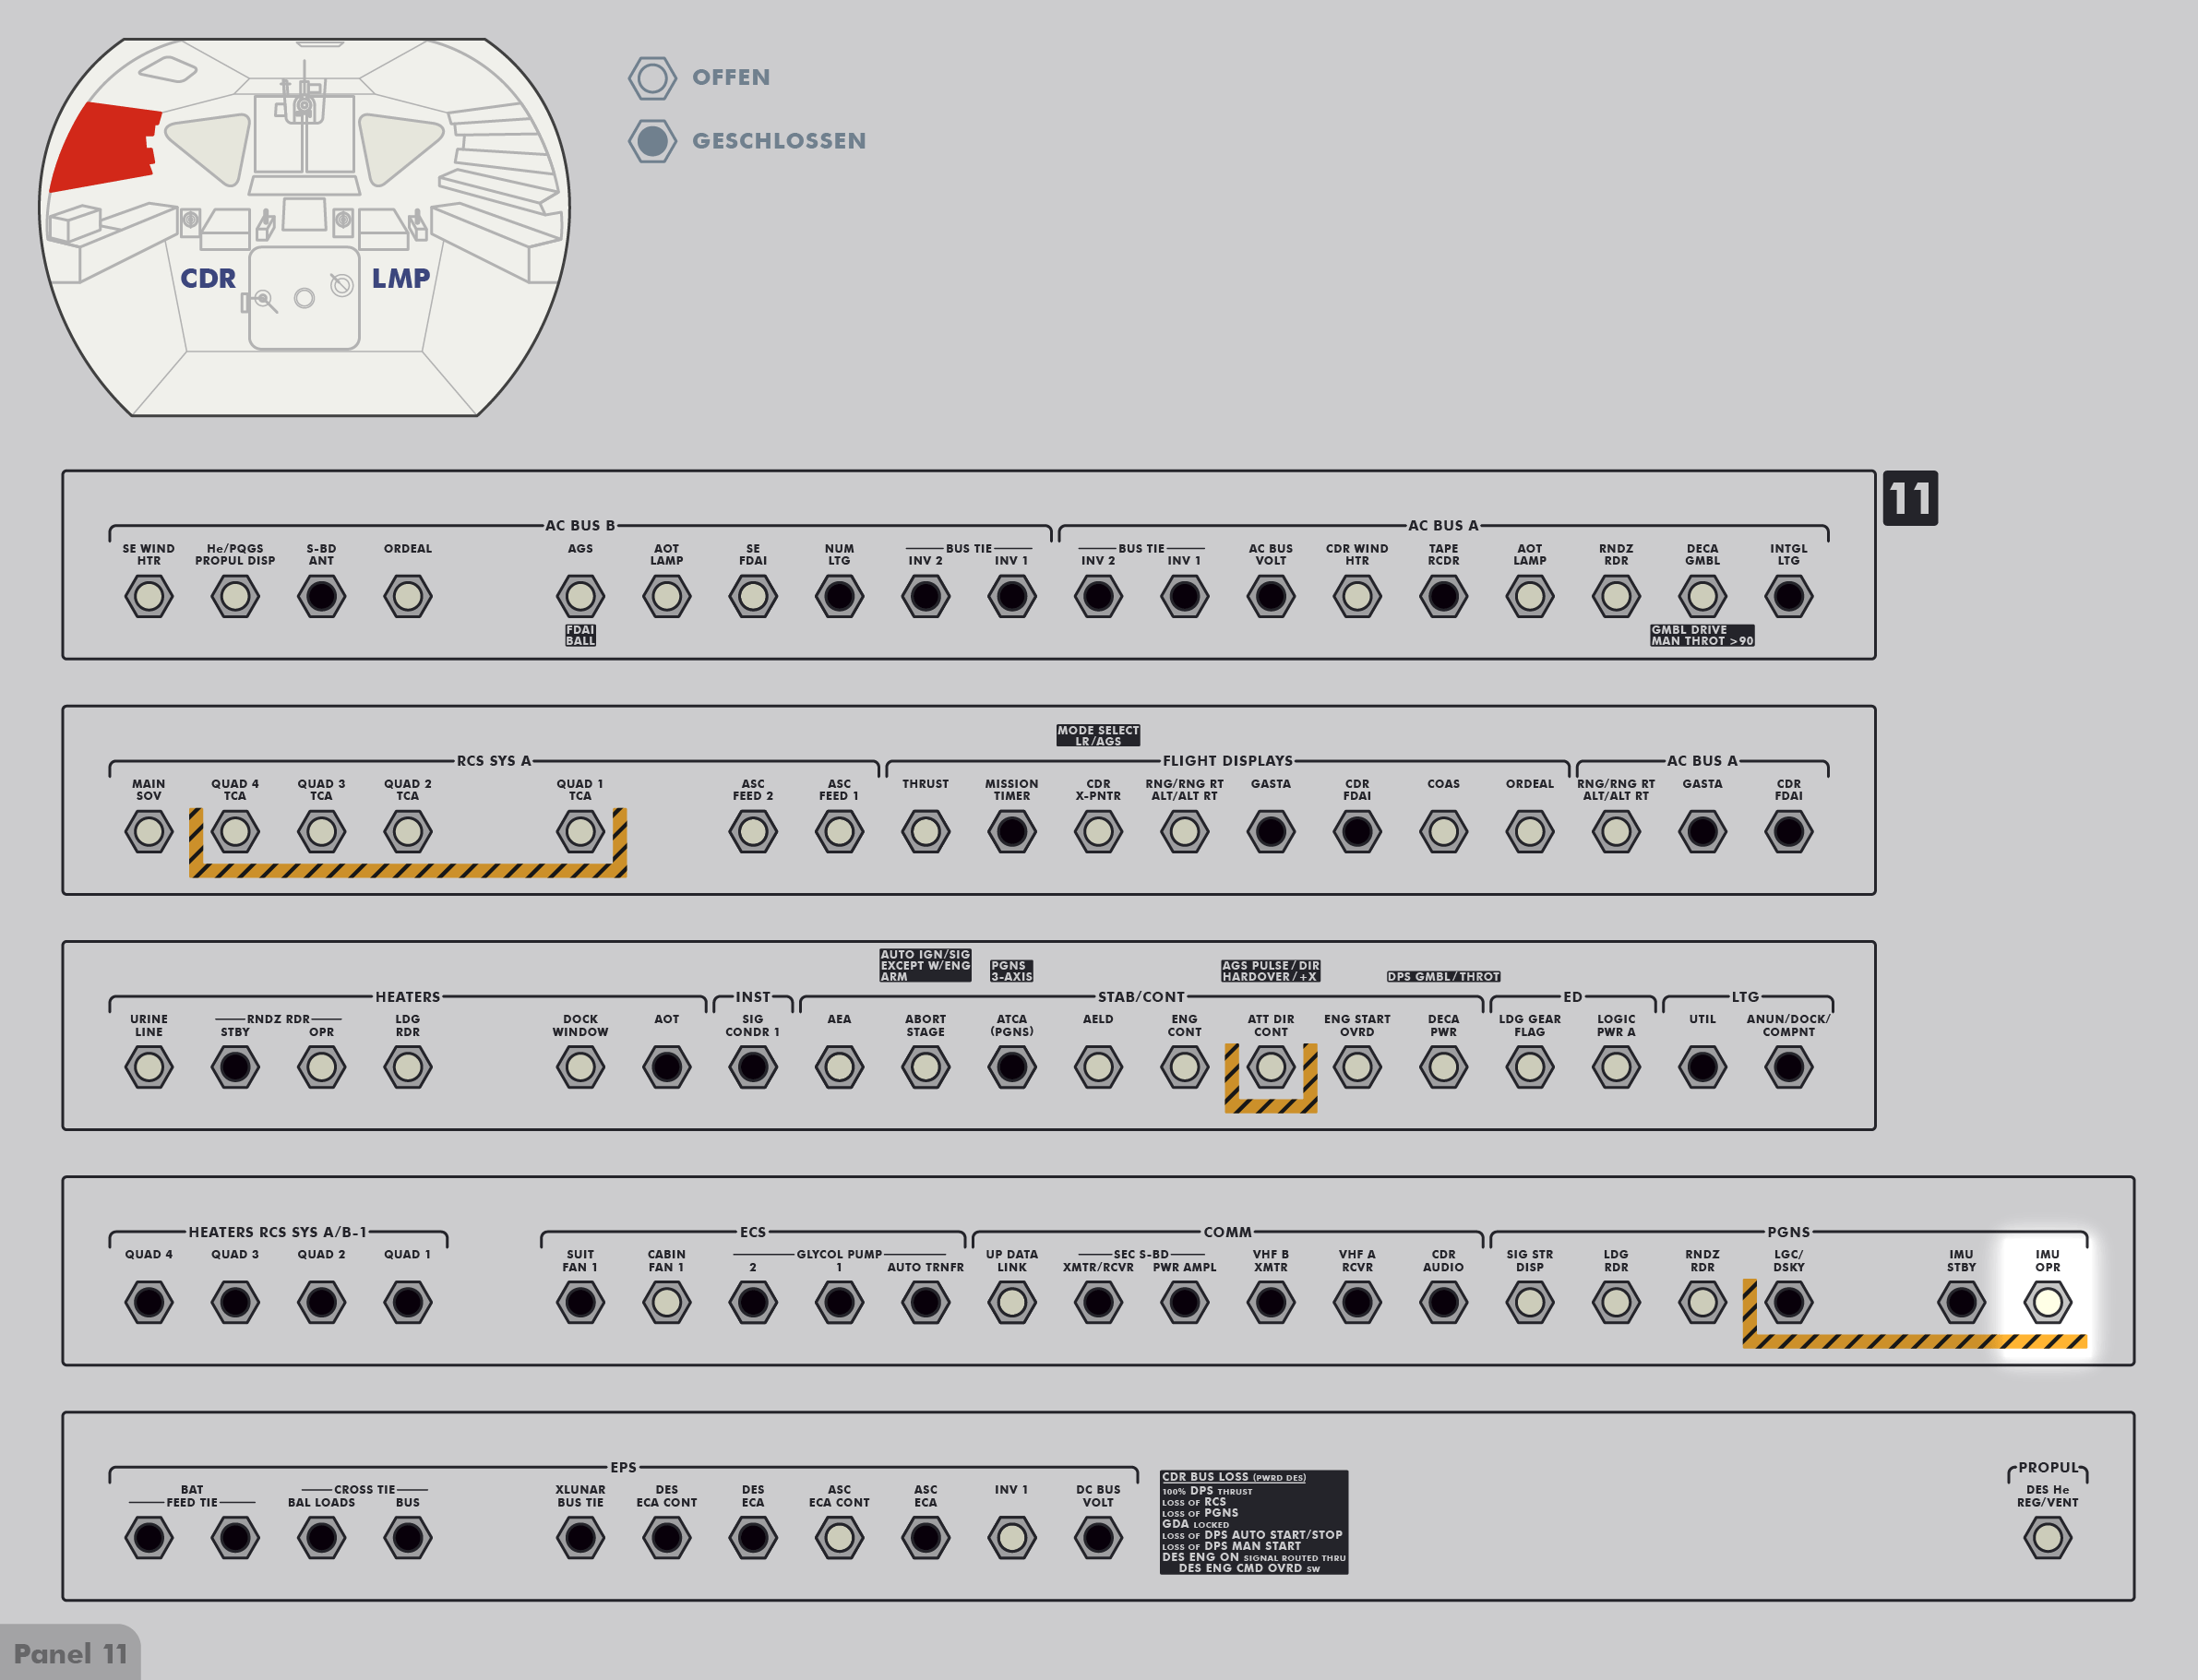
Task: Click the URINE LINE heater breaker
Action: 149,1067
